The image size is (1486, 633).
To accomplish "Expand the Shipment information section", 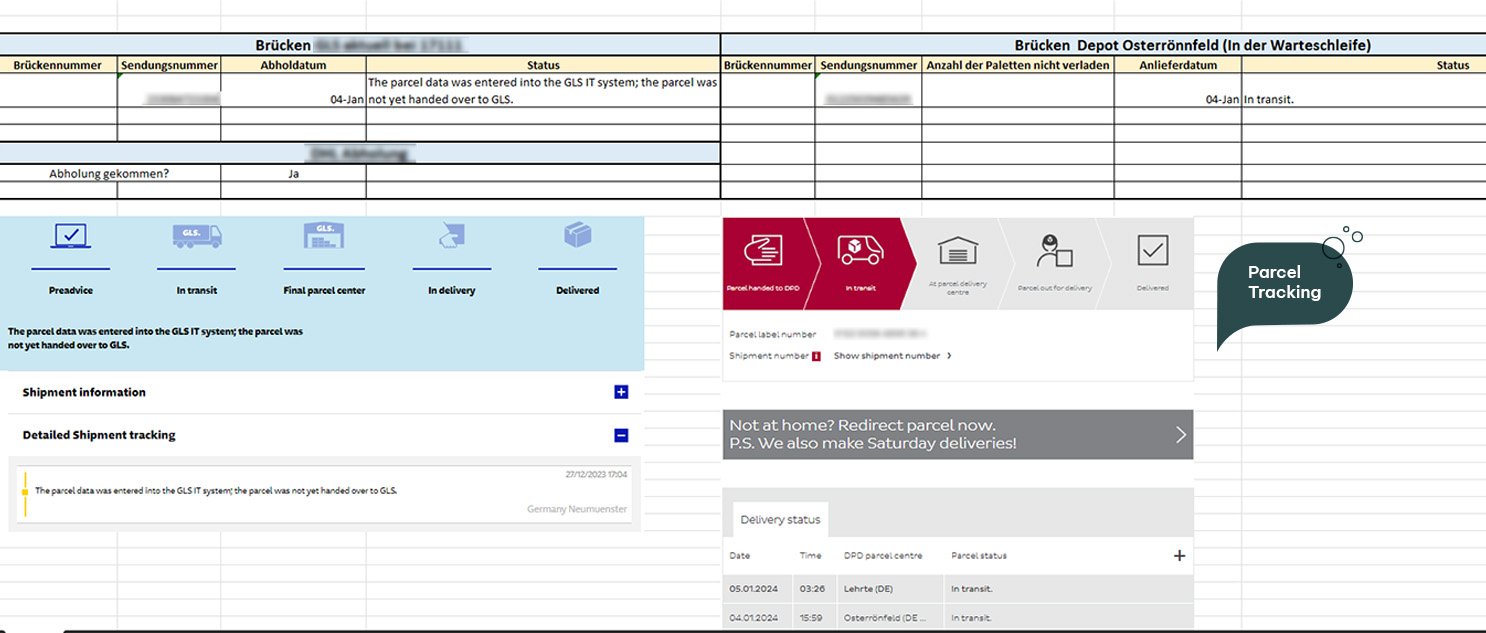I will coord(621,392).
